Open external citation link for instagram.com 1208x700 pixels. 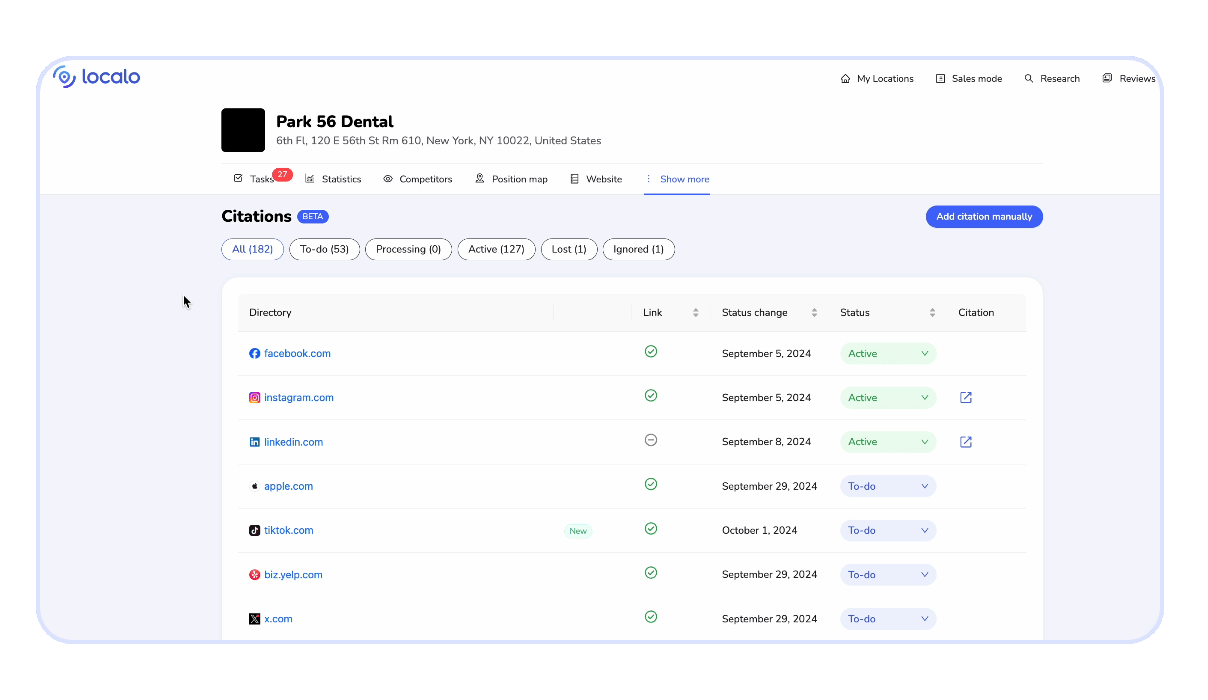point(966,398)
